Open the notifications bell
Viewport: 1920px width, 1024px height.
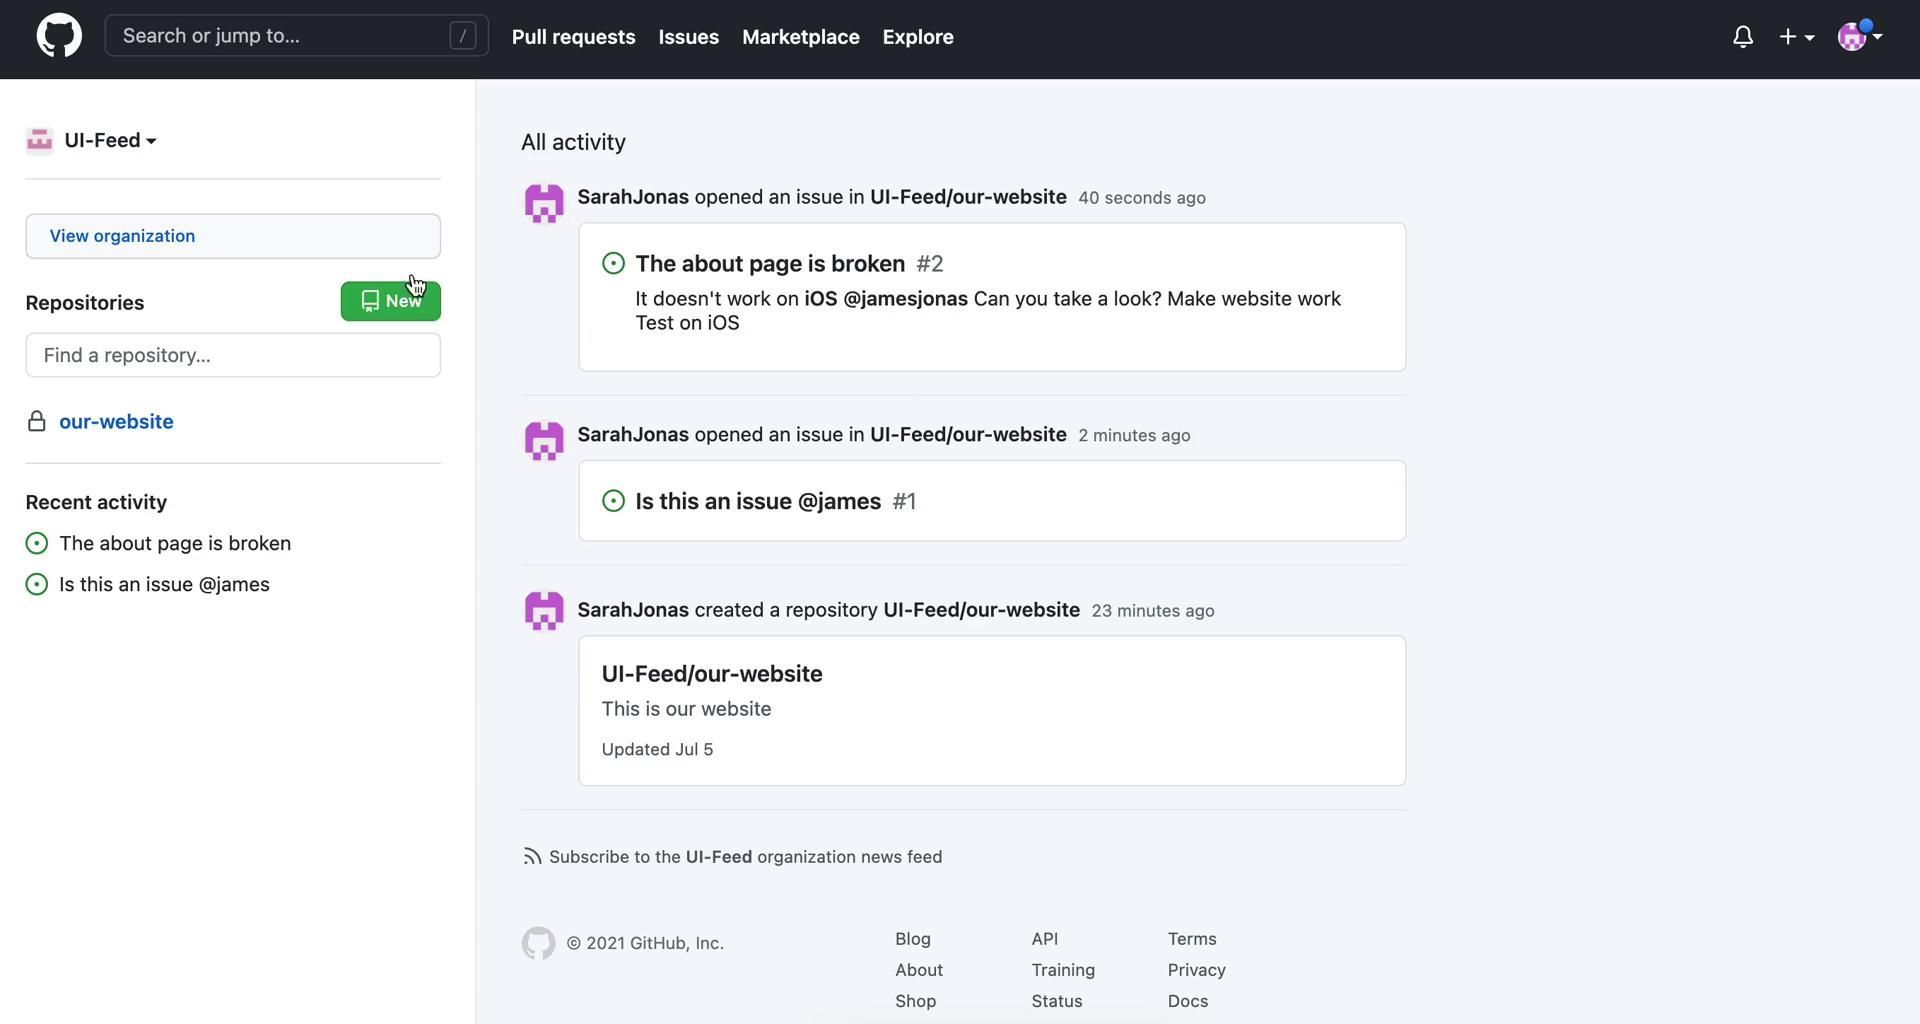pos(1742,37)
